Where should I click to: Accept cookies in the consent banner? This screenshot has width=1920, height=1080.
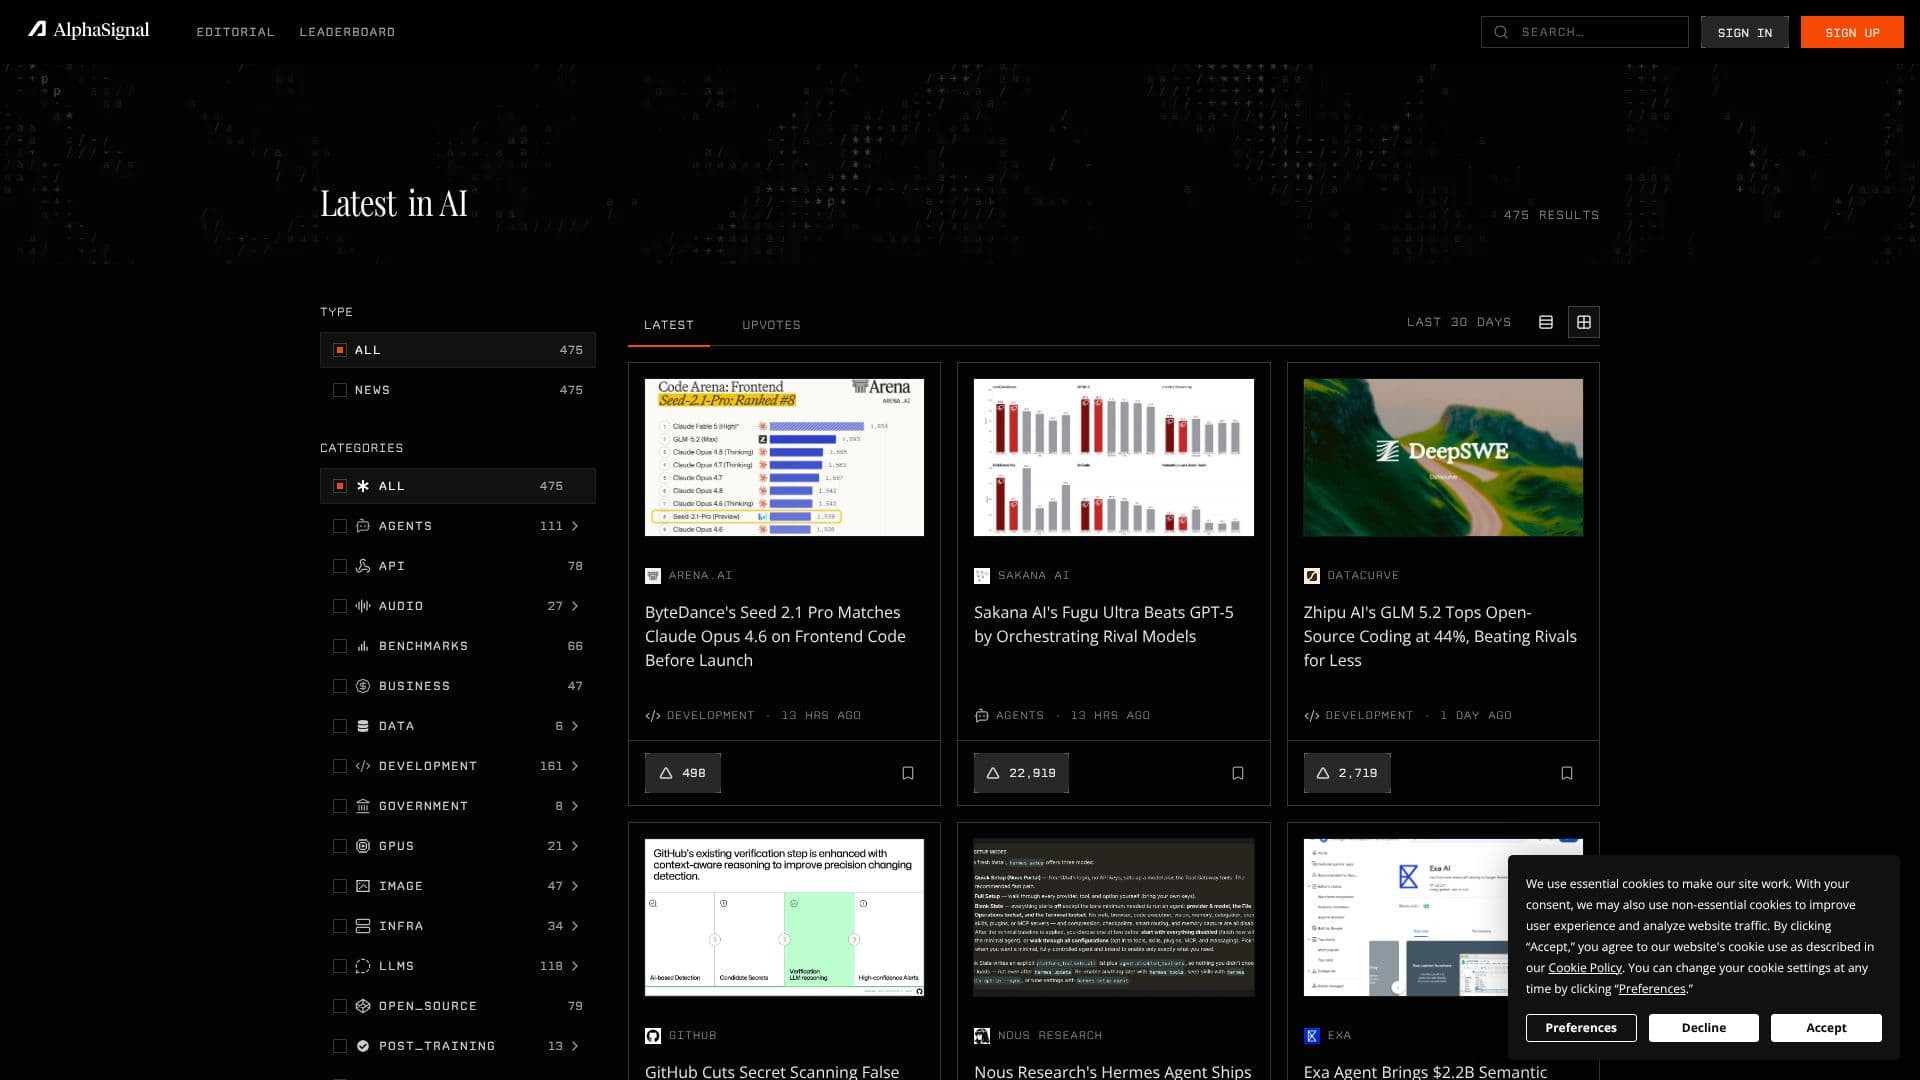click(x=1826, y=1028)
